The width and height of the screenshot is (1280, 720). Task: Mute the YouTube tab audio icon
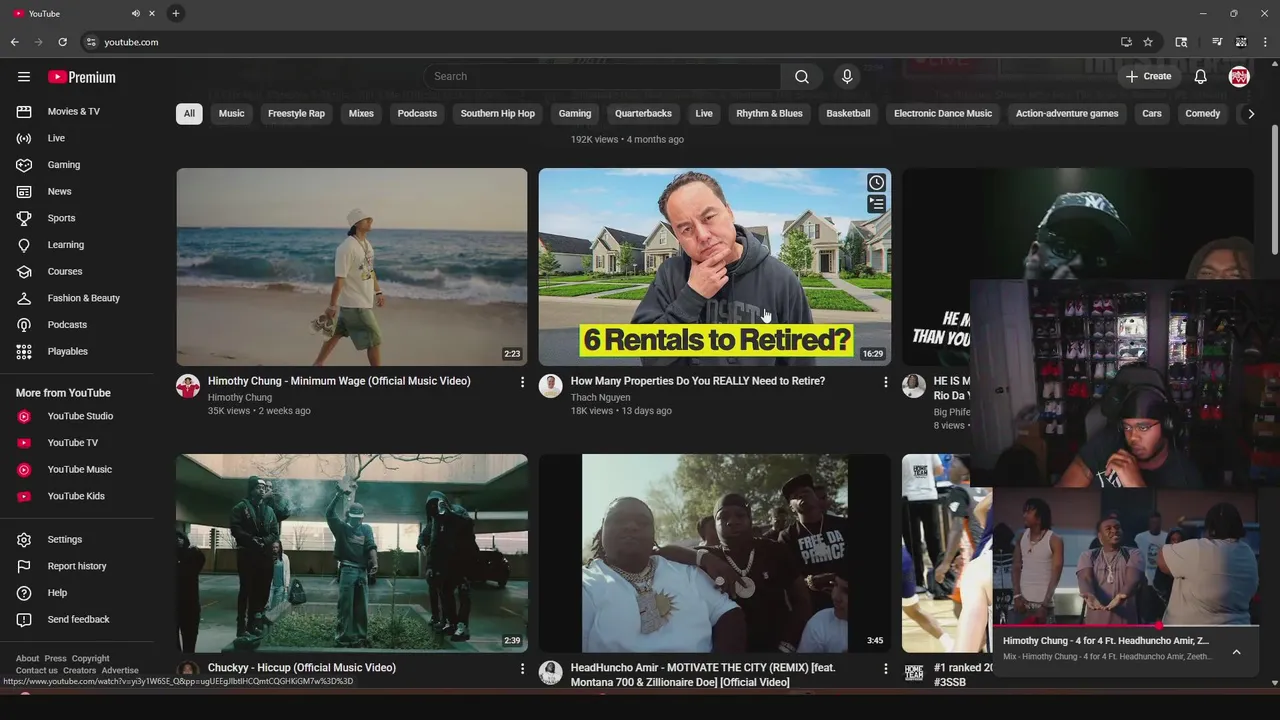(135, 13)
